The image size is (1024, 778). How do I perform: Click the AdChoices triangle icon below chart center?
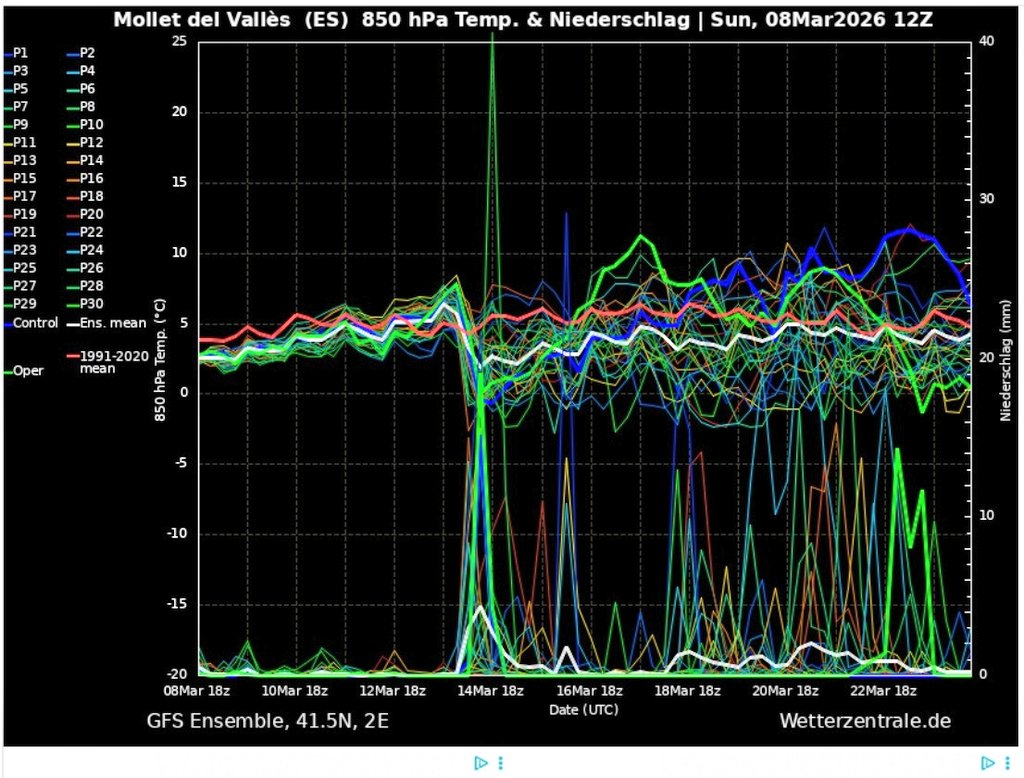tap(481, 763)
